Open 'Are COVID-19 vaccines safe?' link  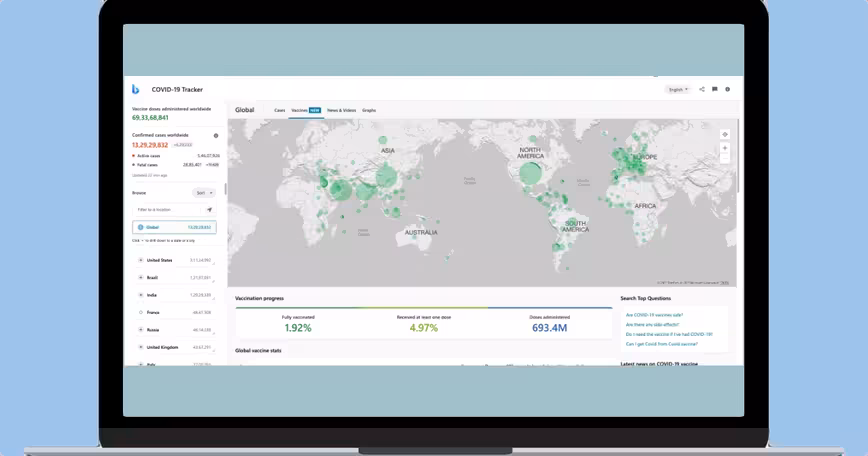click(x=655, y=315)
